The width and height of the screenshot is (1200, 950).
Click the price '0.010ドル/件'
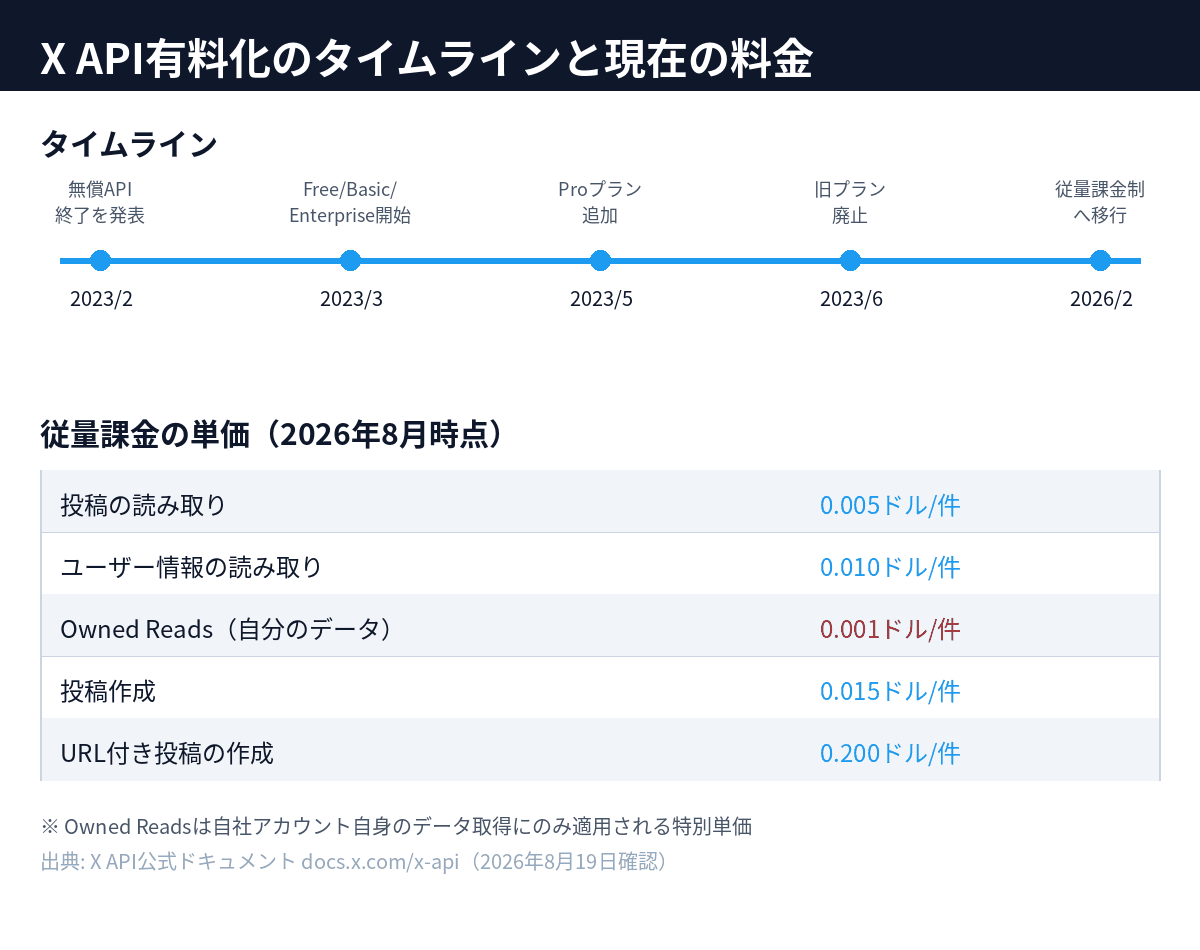(x=890, y=567)
